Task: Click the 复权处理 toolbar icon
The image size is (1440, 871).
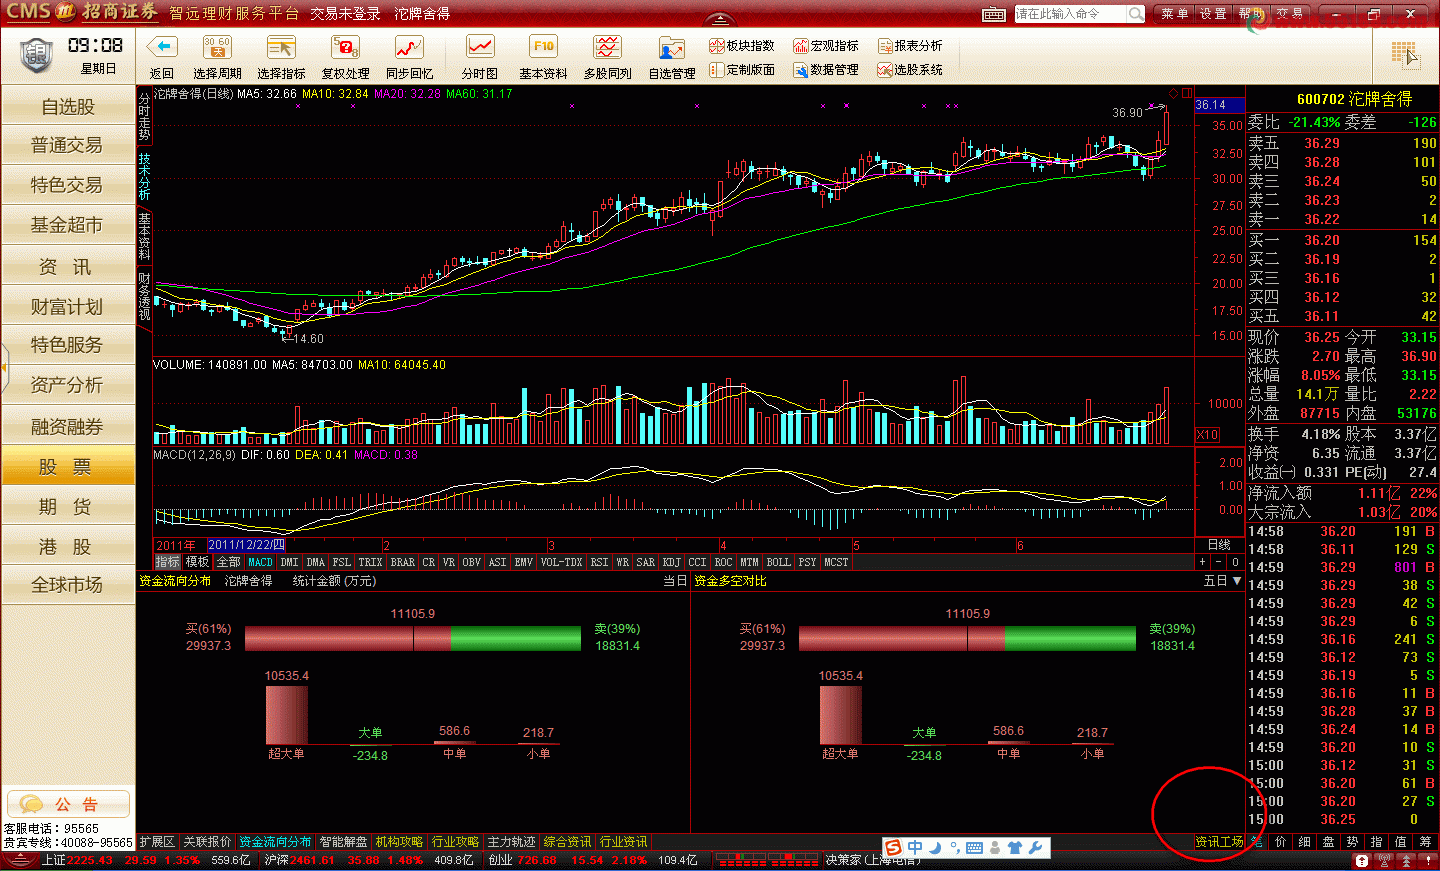Action: [x=345, y=47]
